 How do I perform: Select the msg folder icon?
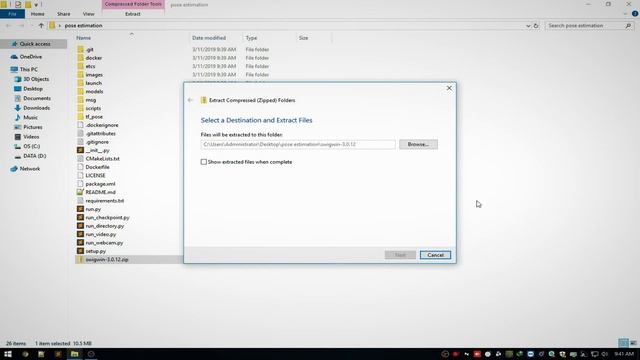pos(80,100)
